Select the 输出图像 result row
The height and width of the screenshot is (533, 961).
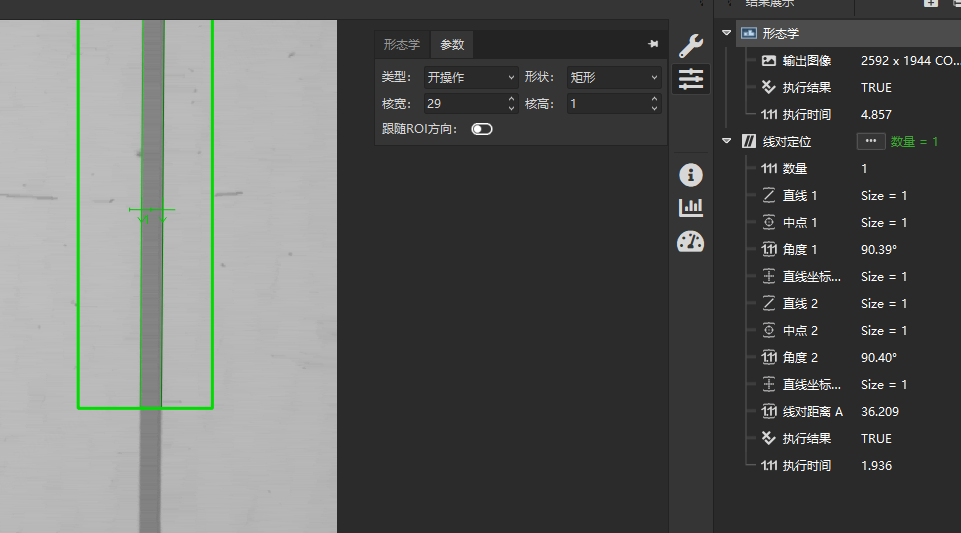tap(806, 61)
